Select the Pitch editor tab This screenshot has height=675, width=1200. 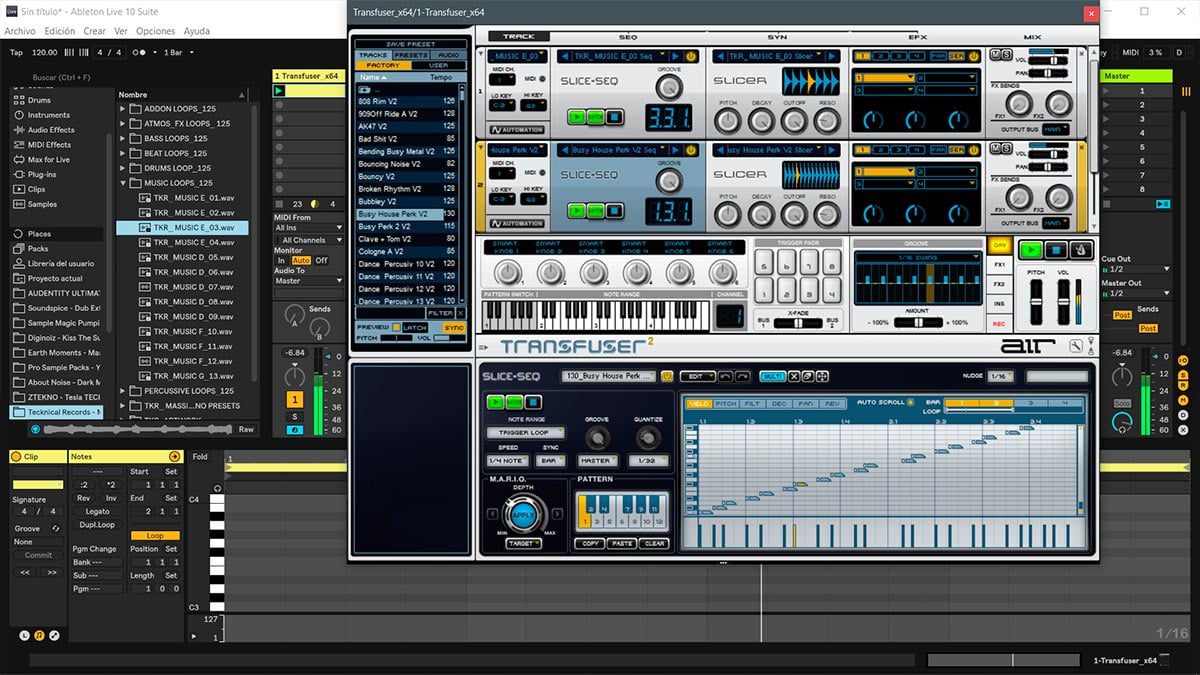pyautogui.click(x=725, y=403)
